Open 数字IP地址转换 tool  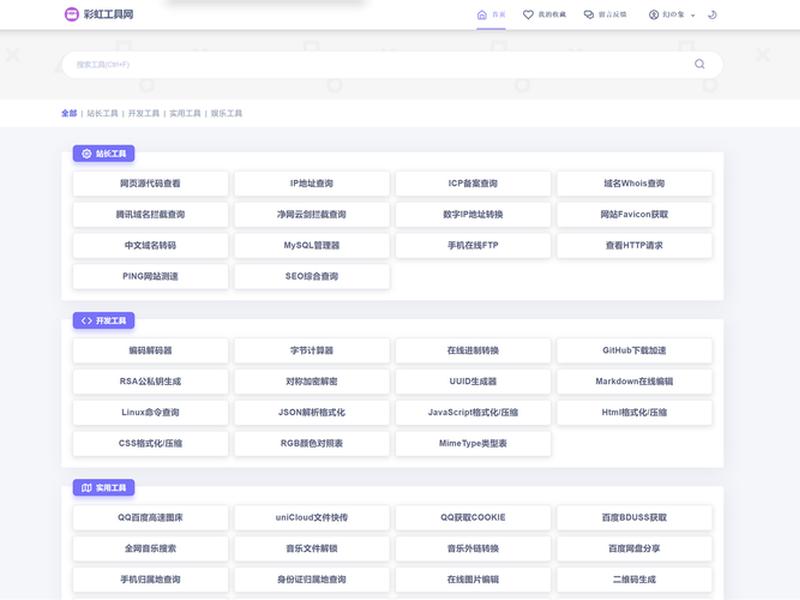click(473, 215)
